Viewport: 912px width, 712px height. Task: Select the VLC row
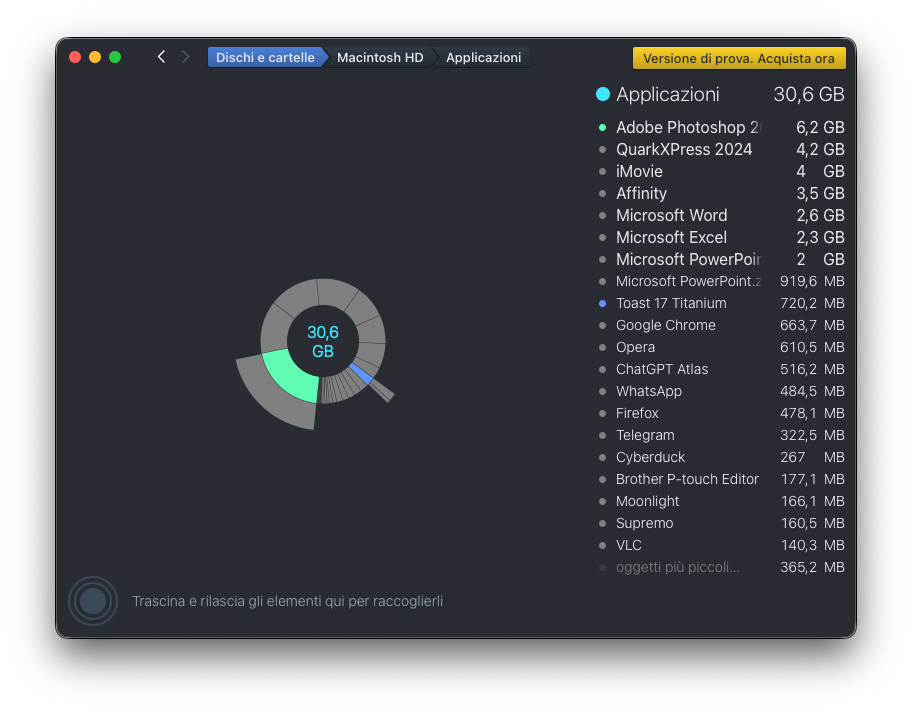721,546
